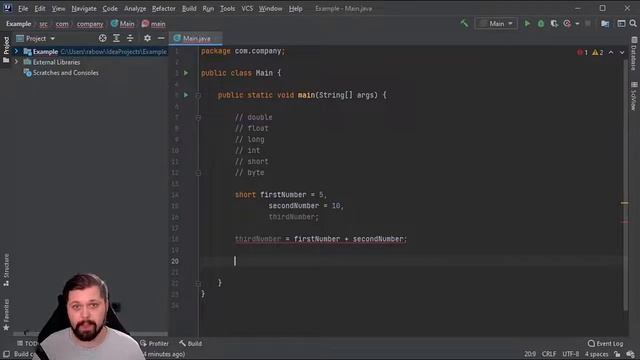Click the Example breadcrumb in navigation bar
The width and height of the screenshot is (640, 360).
pyautogui.click(x=18, y=24)
